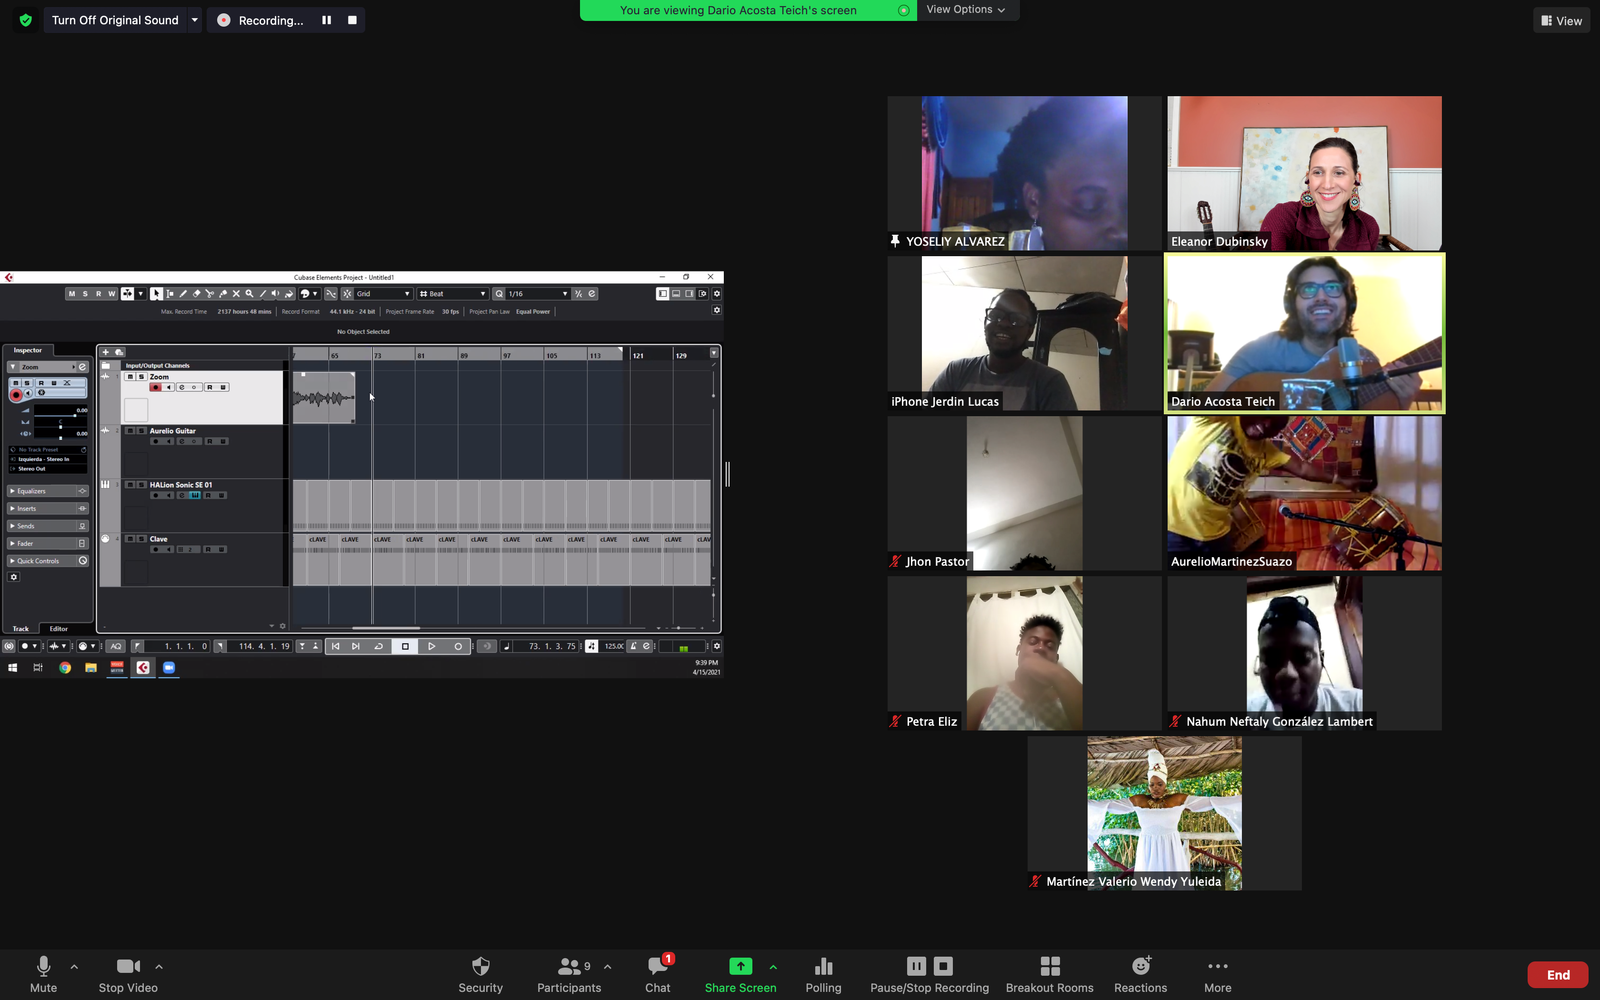Click the Mute microphone icon
Screen dimensions: 1600x1000
coord(43,966)
